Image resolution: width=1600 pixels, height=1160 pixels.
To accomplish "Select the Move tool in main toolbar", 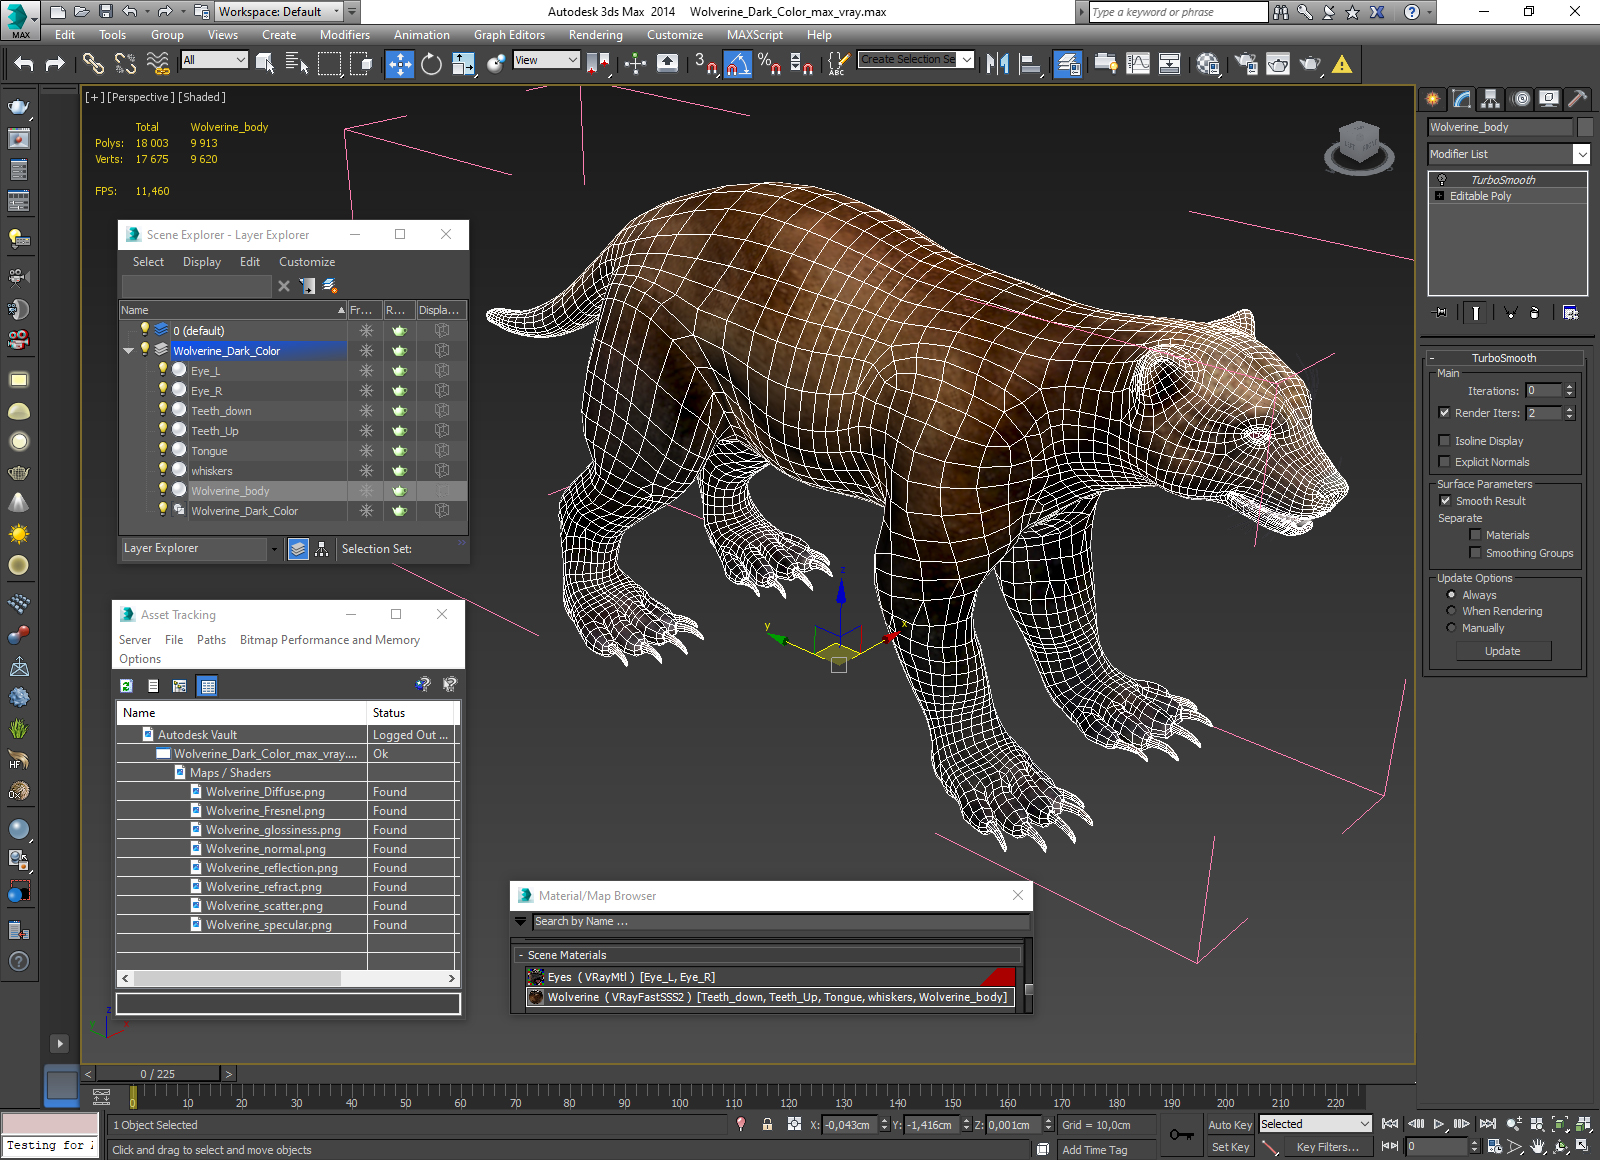I will click(399, 64).
